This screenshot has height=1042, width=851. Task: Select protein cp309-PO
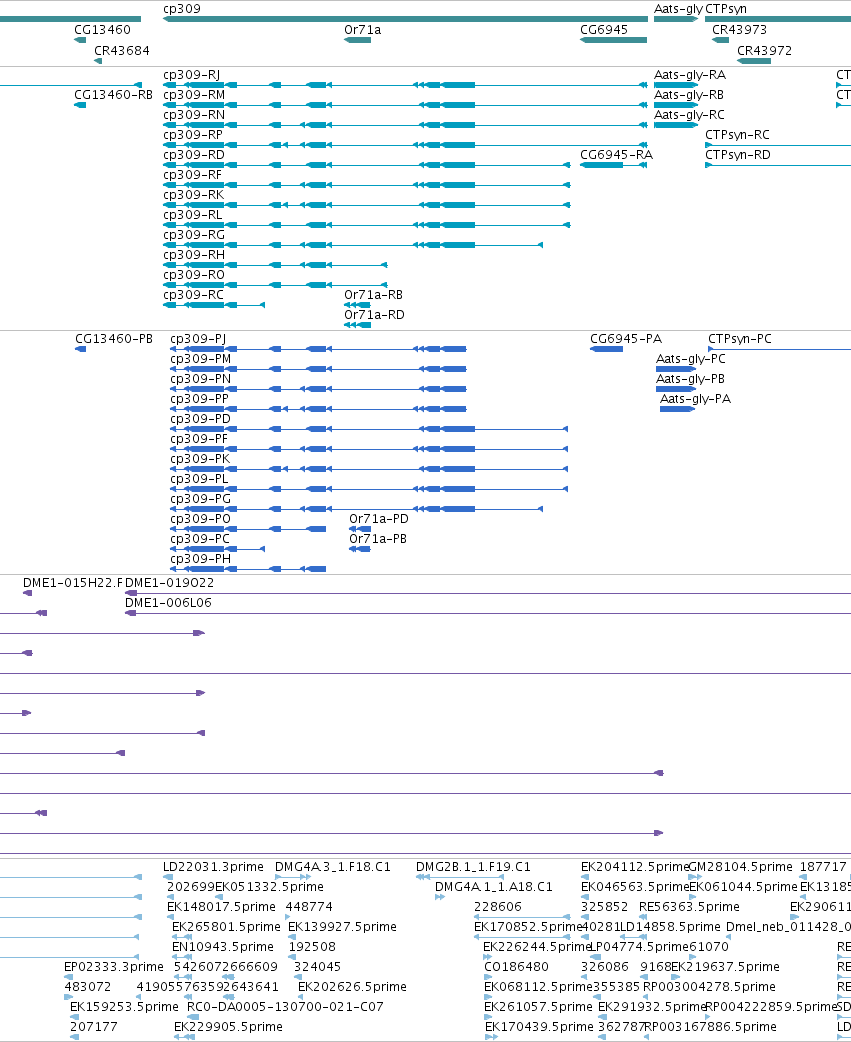tap(201, 518)
